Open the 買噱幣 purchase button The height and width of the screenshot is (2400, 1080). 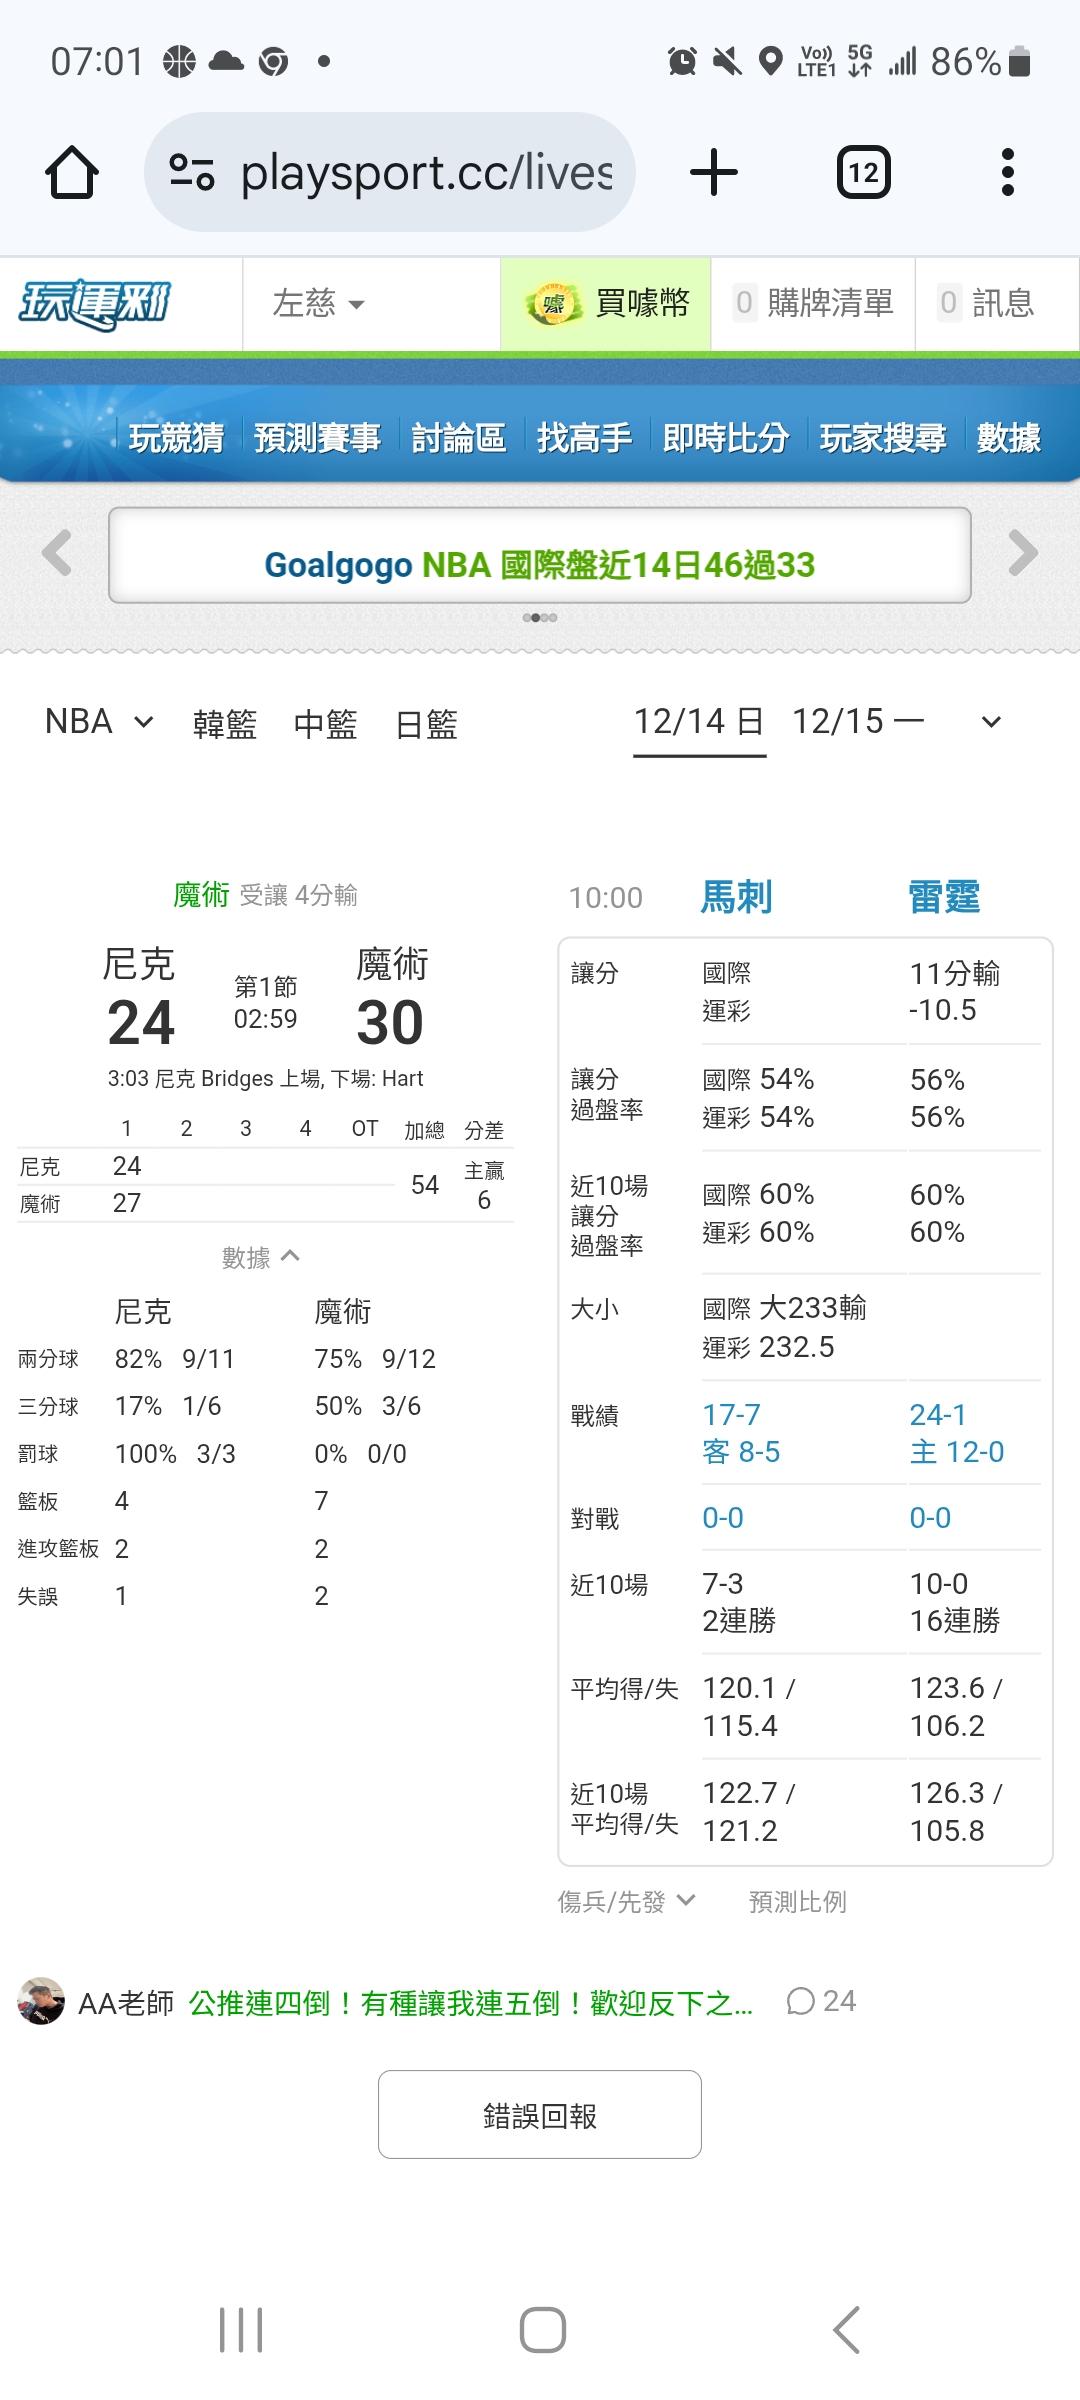point(607,304)
